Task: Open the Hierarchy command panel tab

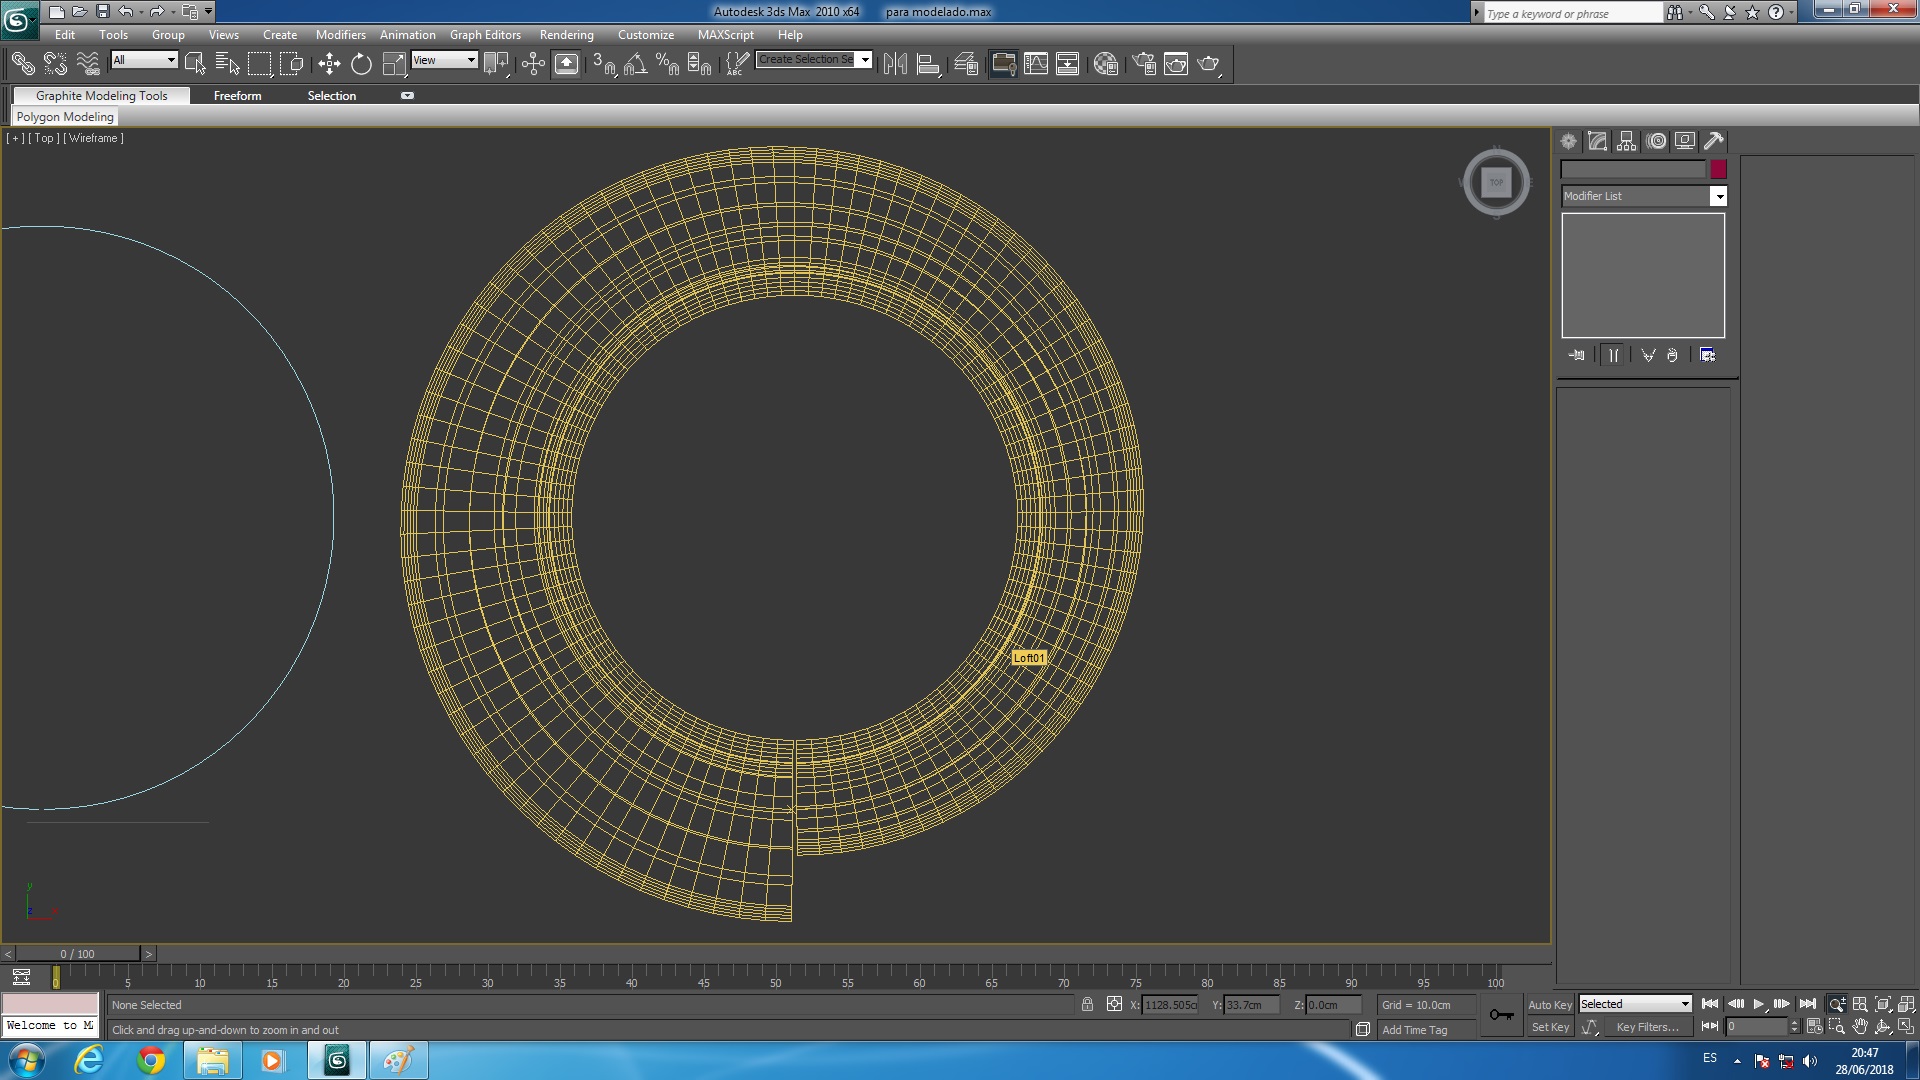Action: click(x=1627, y=141)
